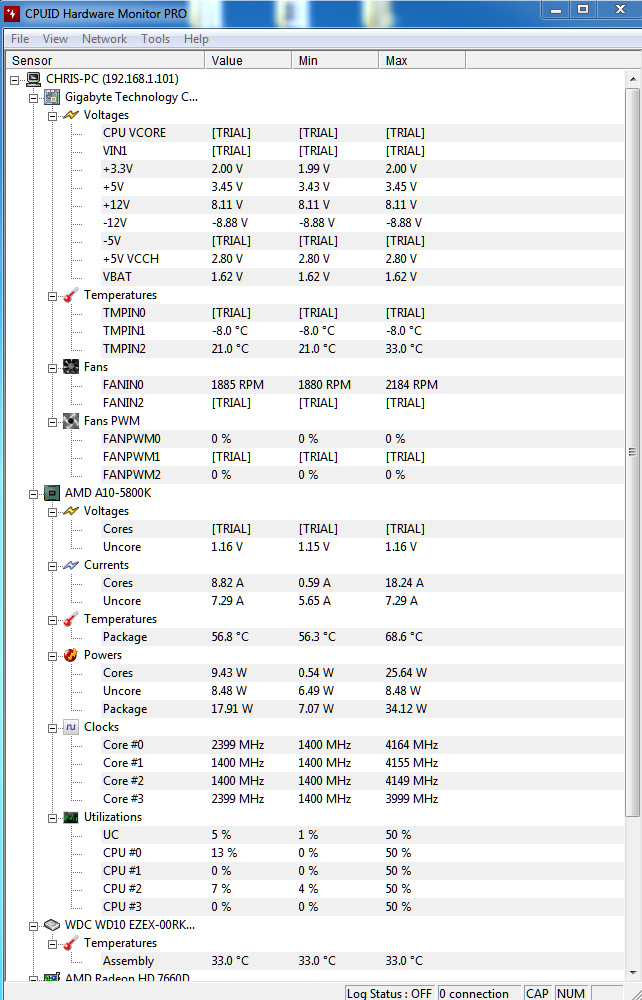Collapse the AMD A10-5800K node

click(33, 494)
